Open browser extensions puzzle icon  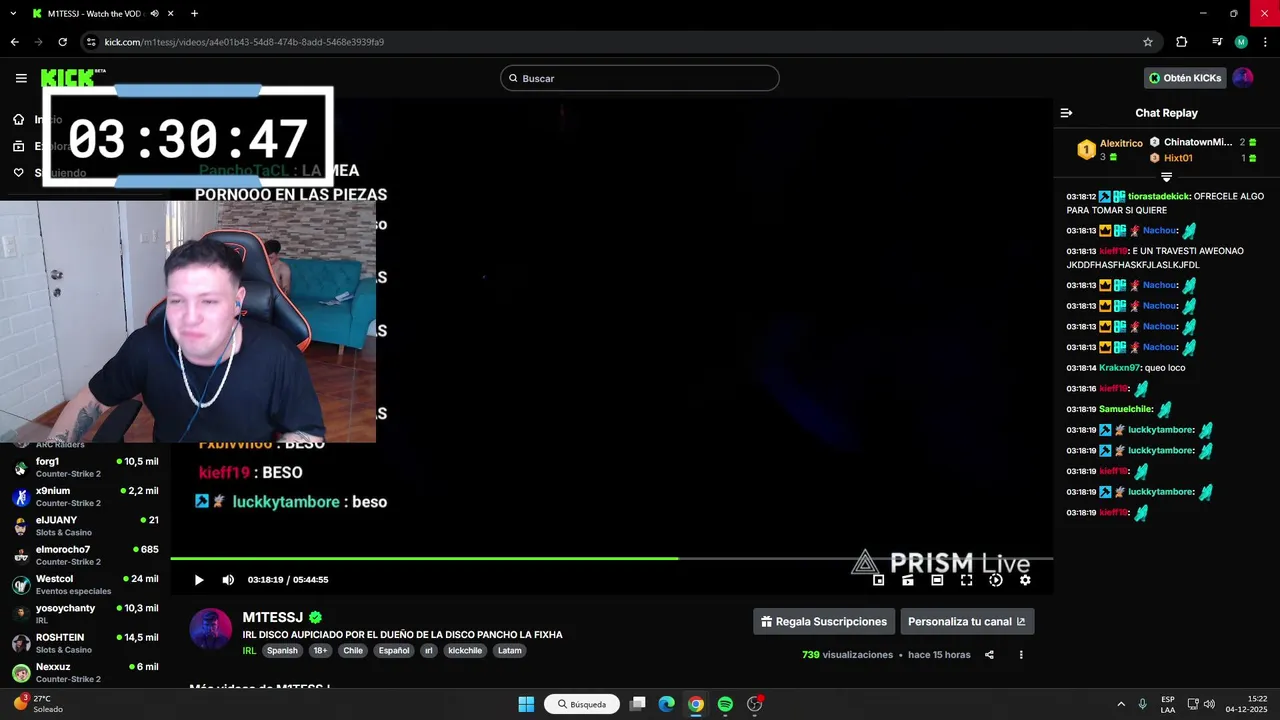1182,42
